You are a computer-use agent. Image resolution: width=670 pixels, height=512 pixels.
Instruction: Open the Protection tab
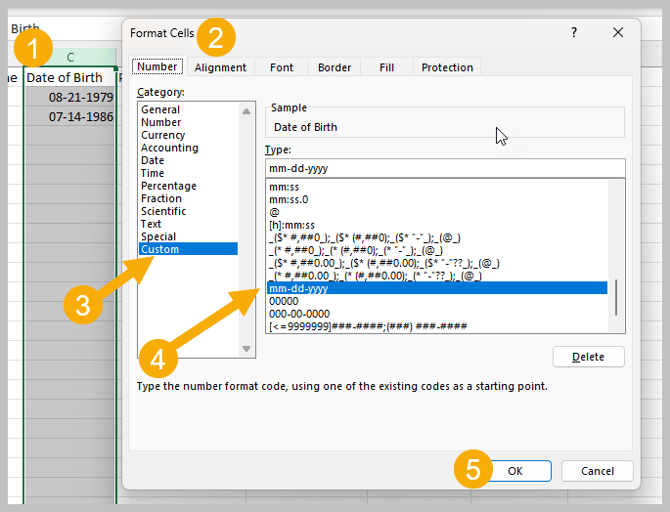click(447, 68)
